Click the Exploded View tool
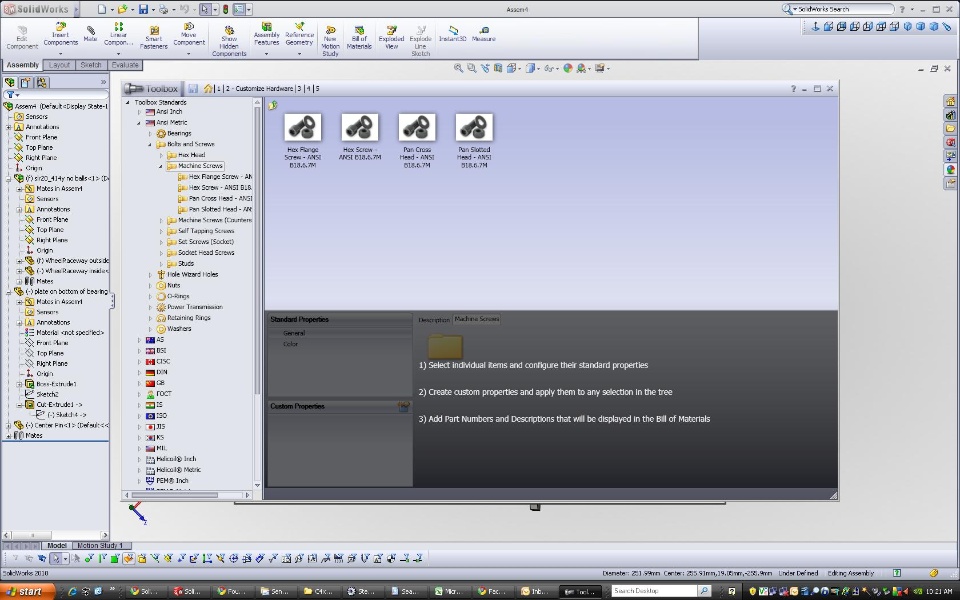 coord(391,37)
